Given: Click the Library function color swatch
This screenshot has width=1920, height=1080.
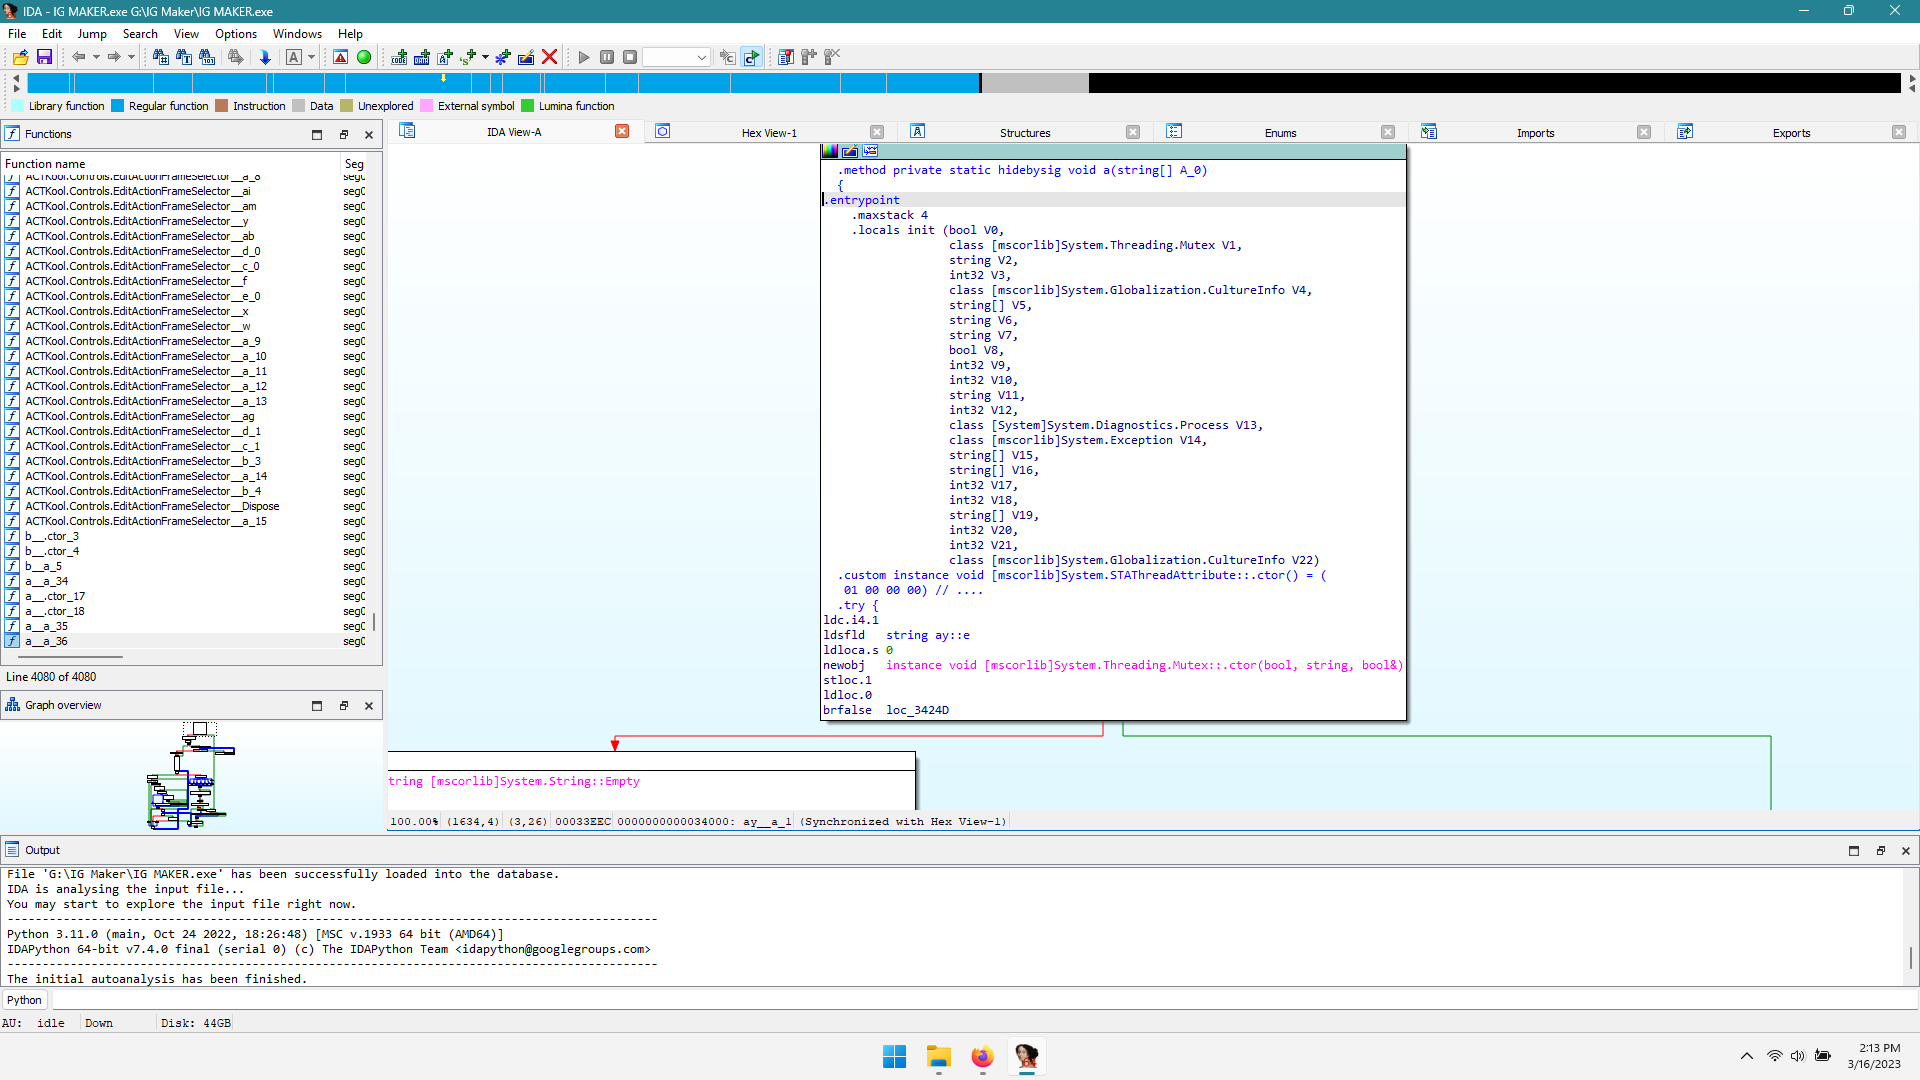Looking at the screenshot, I should 17,106.
